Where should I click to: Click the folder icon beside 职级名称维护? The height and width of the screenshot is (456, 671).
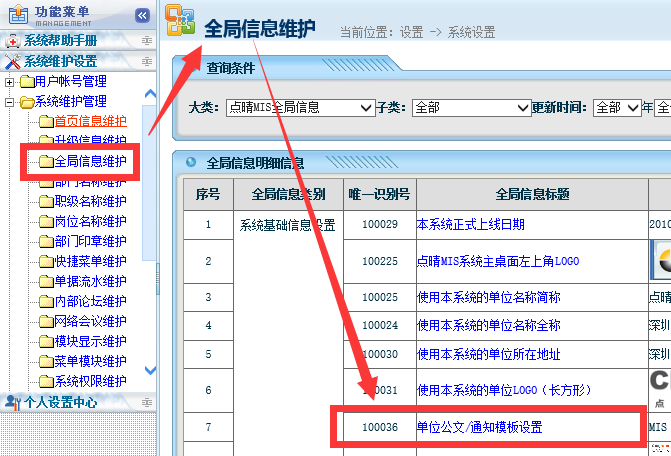click(x=46, y=201)
